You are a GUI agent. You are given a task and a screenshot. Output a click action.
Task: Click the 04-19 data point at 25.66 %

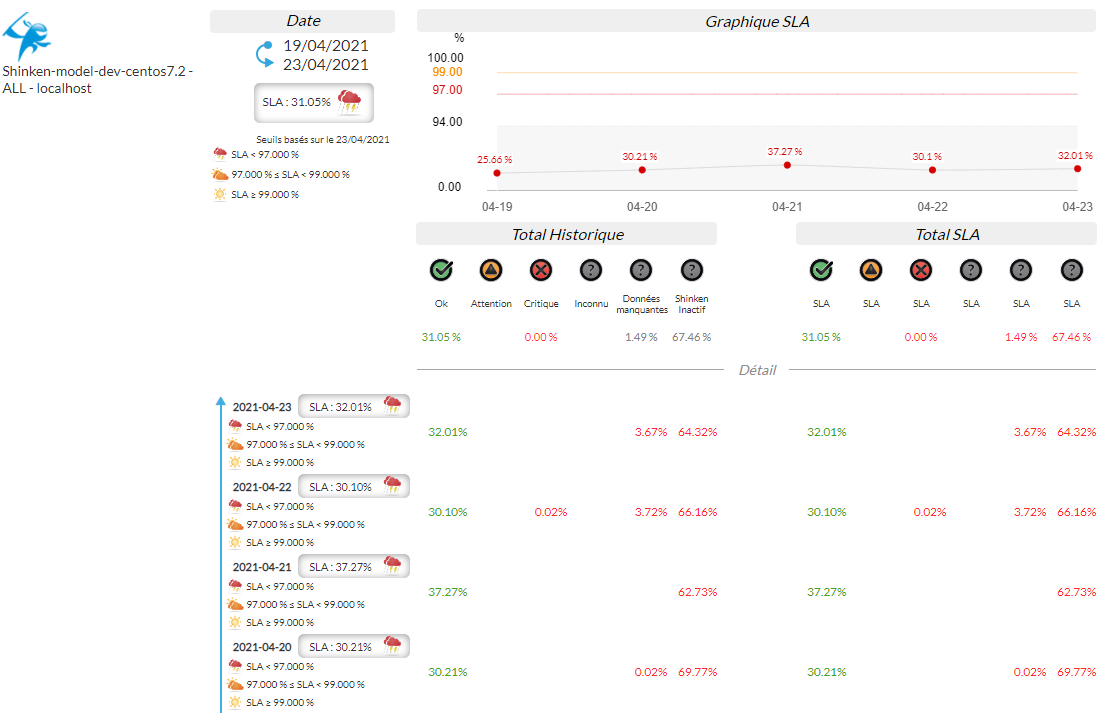[497, 173]
